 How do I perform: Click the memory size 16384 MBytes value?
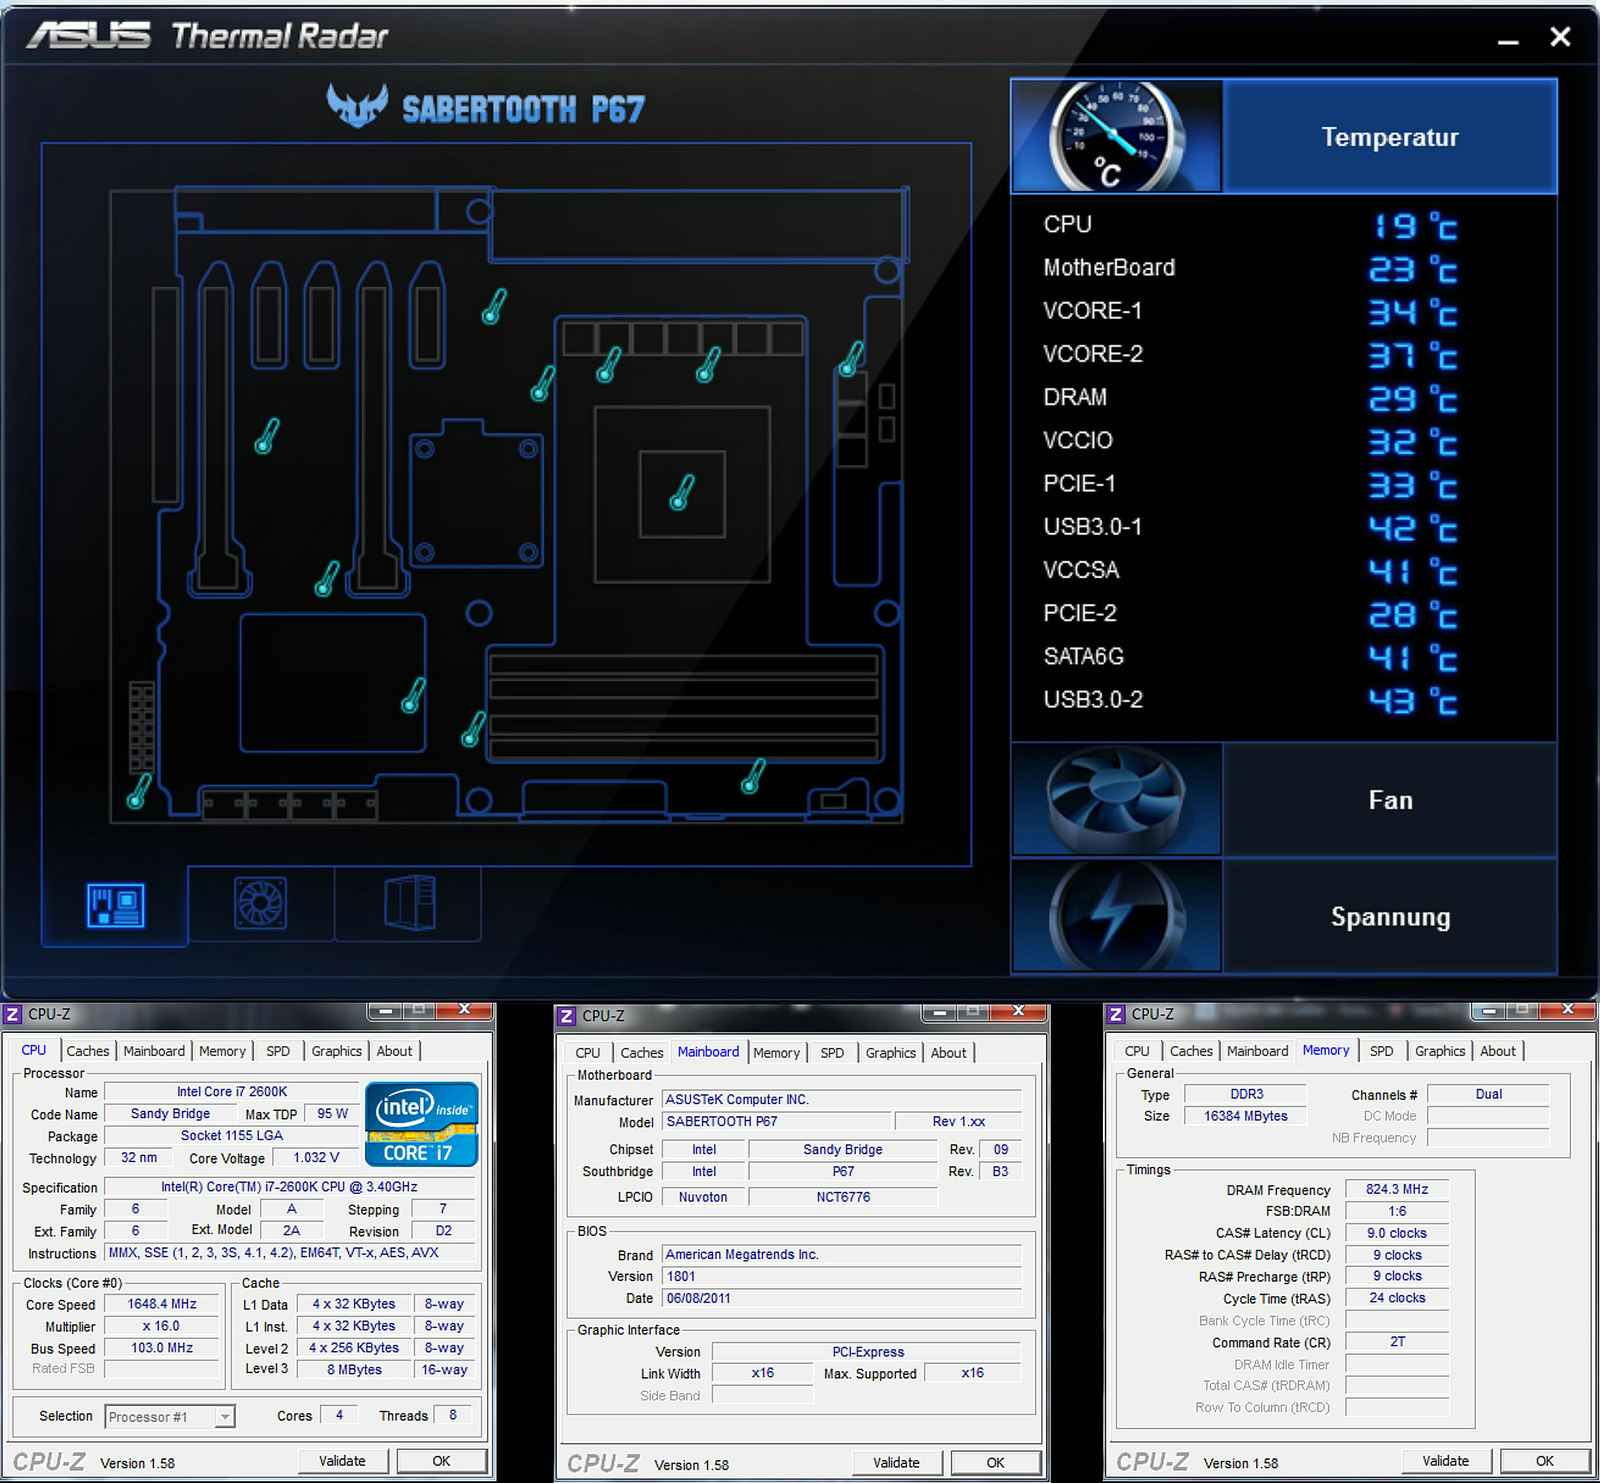[x=1246, y=1116]
